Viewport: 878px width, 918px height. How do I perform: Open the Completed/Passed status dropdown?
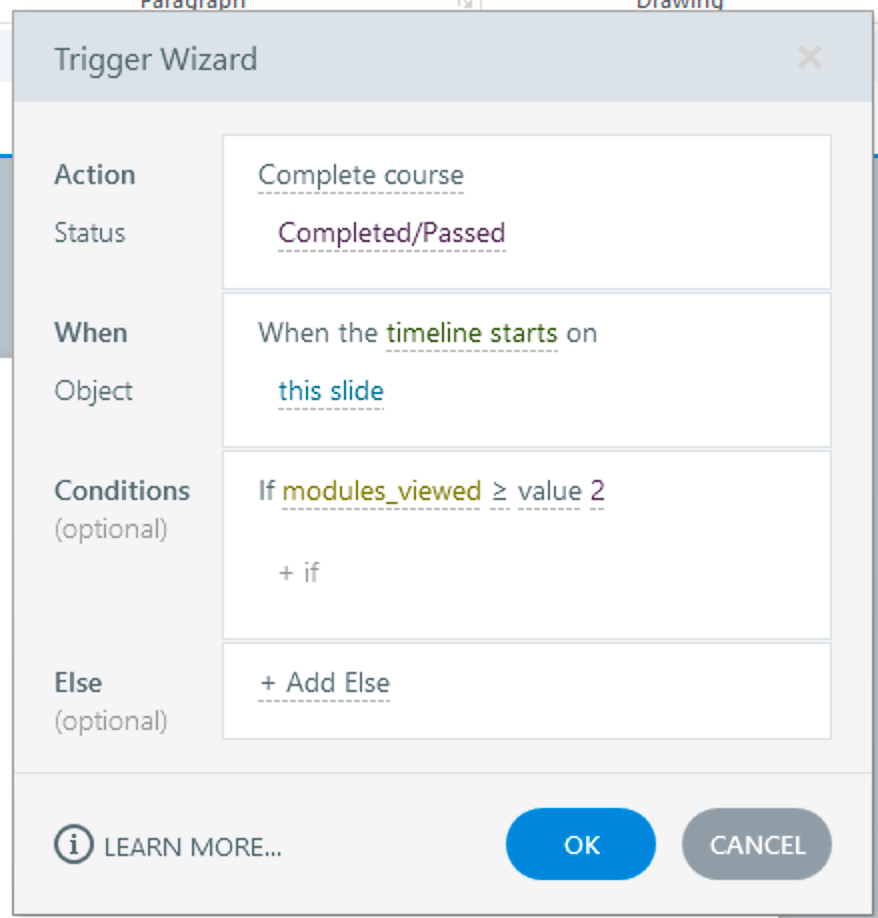coord(391,233)
